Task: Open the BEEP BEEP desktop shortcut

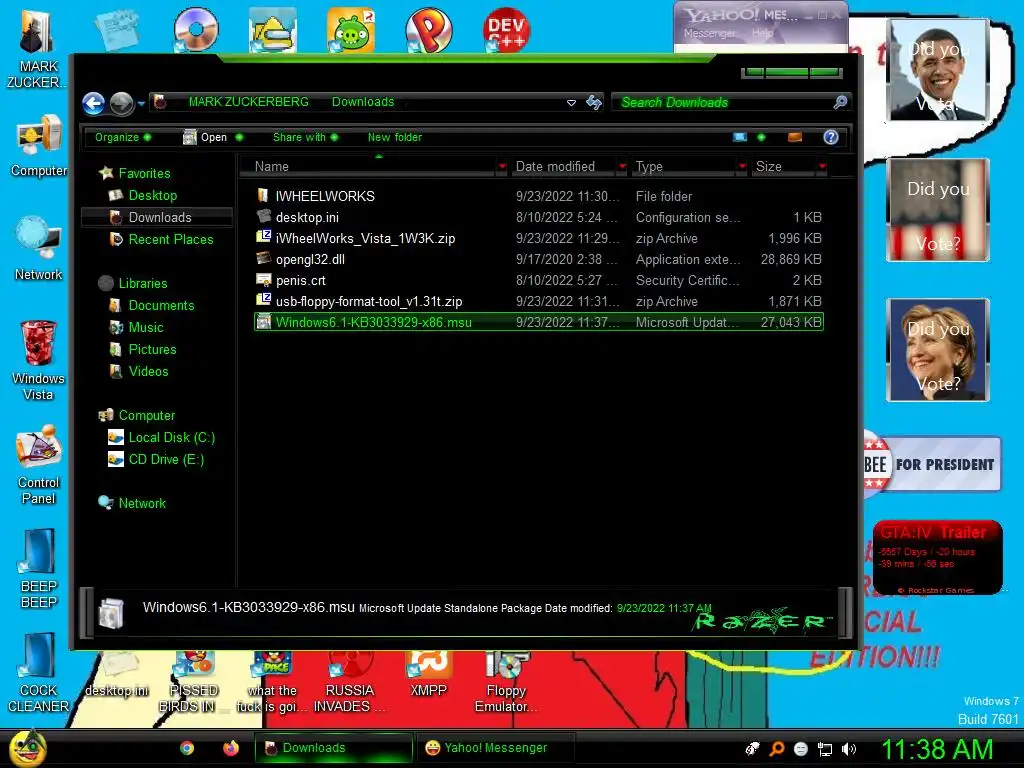Action: pyautogui.click(x=39, y=569)
